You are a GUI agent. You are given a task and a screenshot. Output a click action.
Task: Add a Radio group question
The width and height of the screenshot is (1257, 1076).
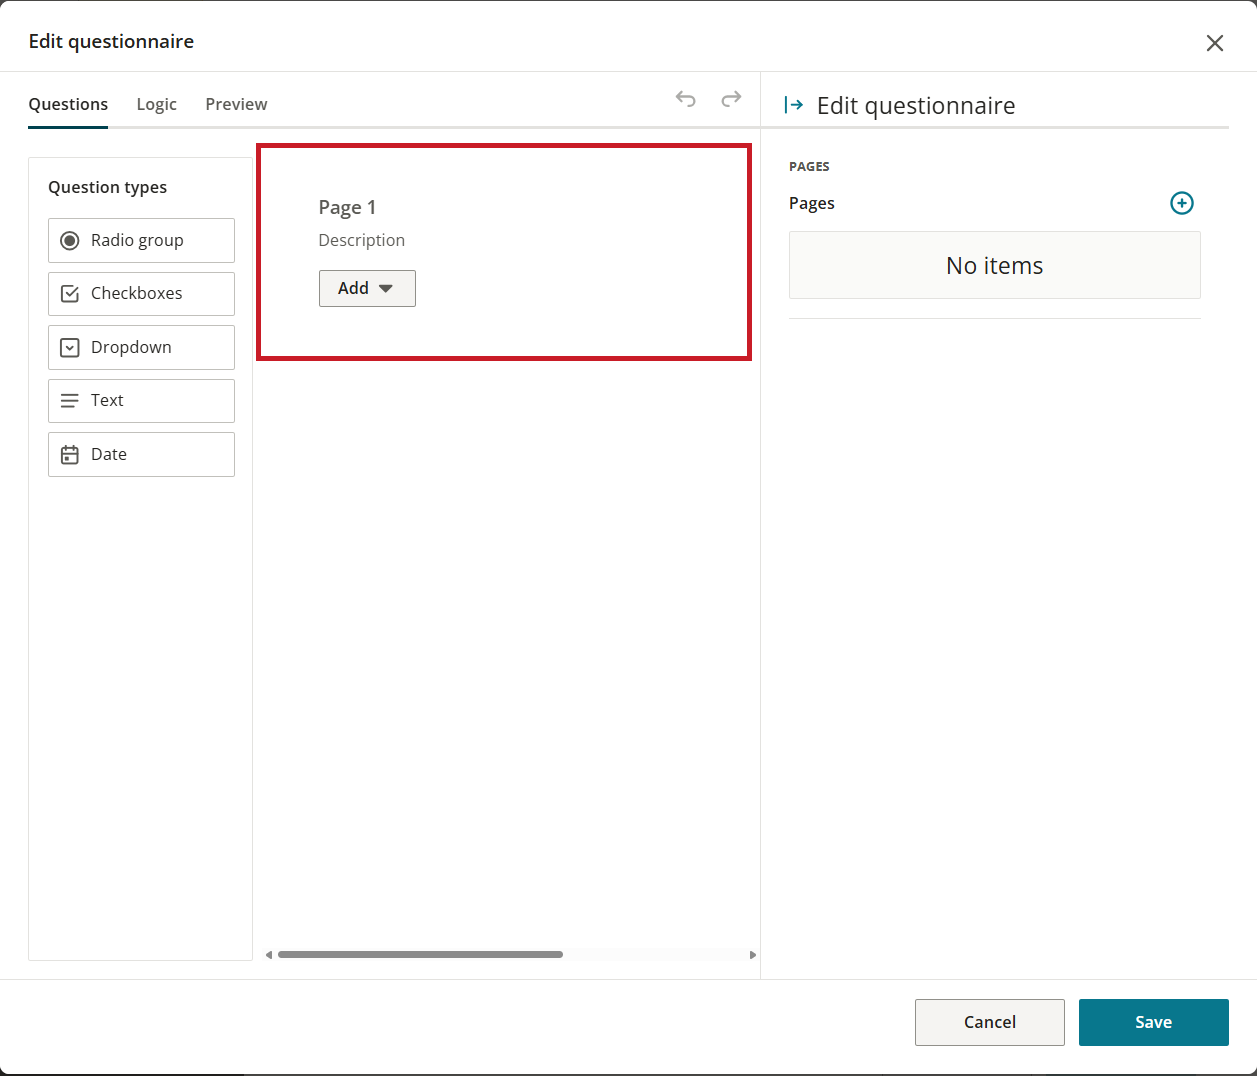(x=141, y=240)
